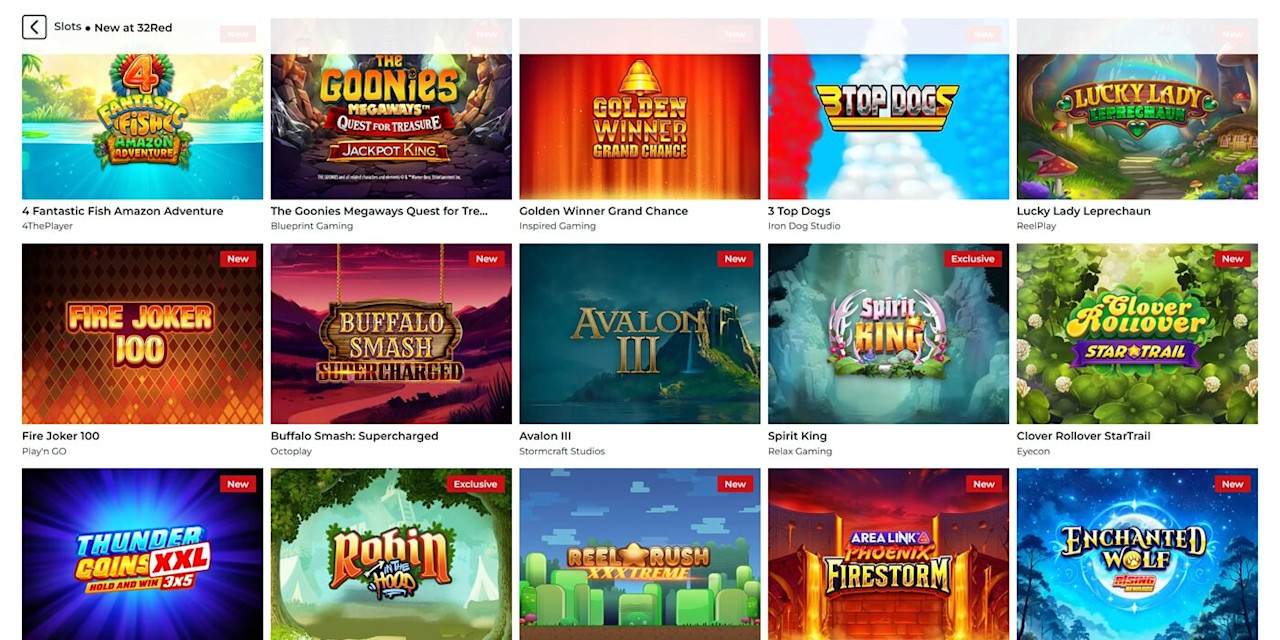Viewport: 1280px width, 640px height.
Task: Open the Robin in the Hood thumbnail
Action: (391, 554)
